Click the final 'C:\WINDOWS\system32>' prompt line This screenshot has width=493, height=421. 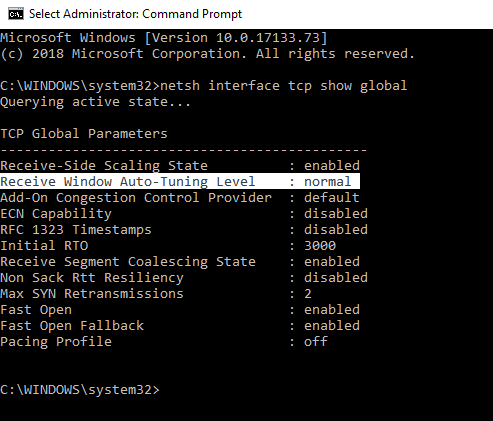(x=80, y=390)
